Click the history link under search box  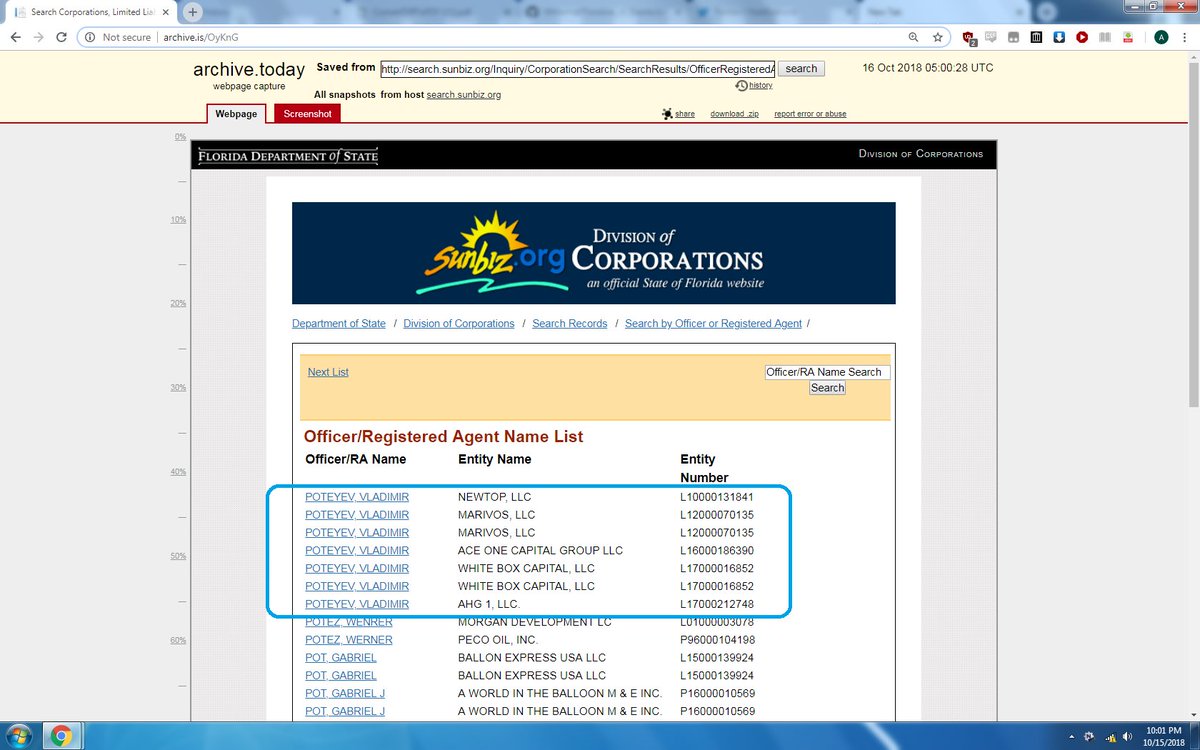point(760,86)
